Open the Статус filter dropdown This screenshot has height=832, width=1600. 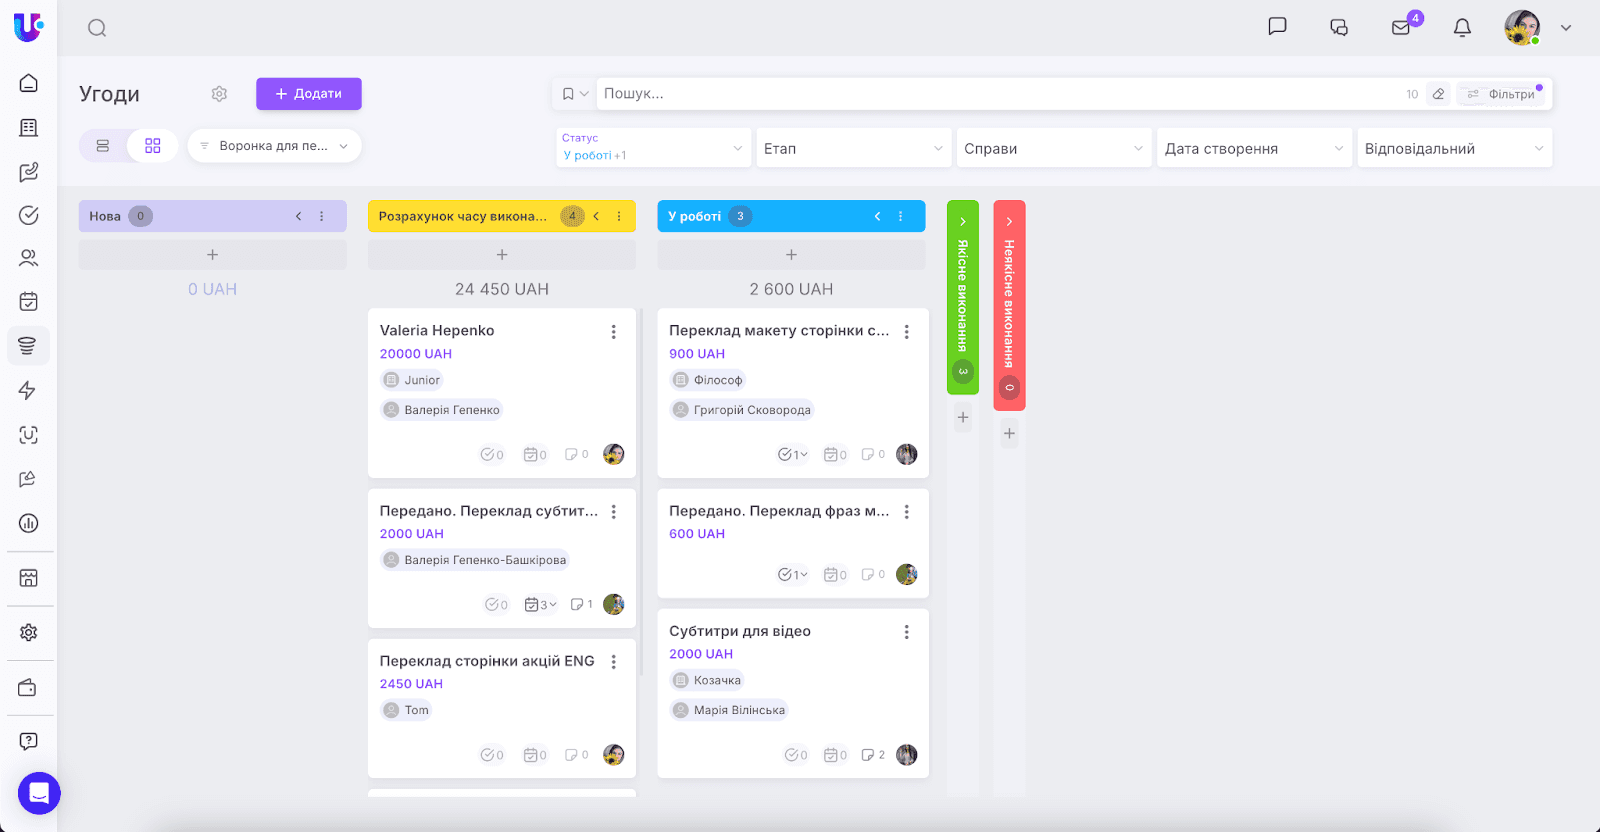coord(653,148)
